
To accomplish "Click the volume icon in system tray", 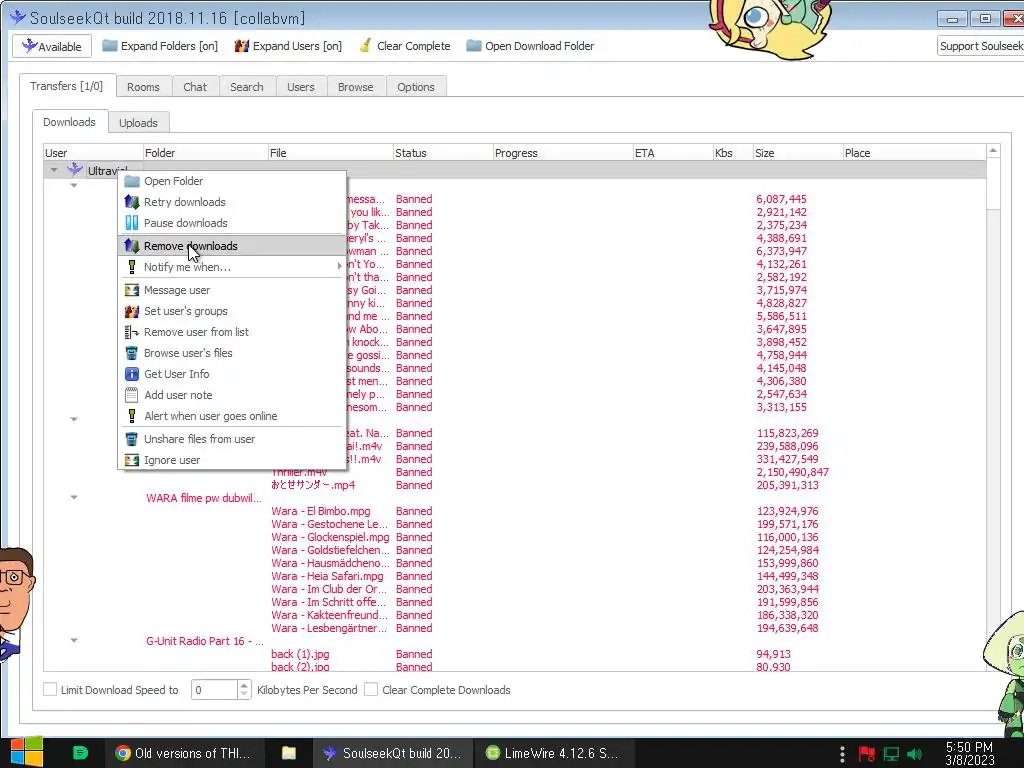I will click(x=915, y=754).
